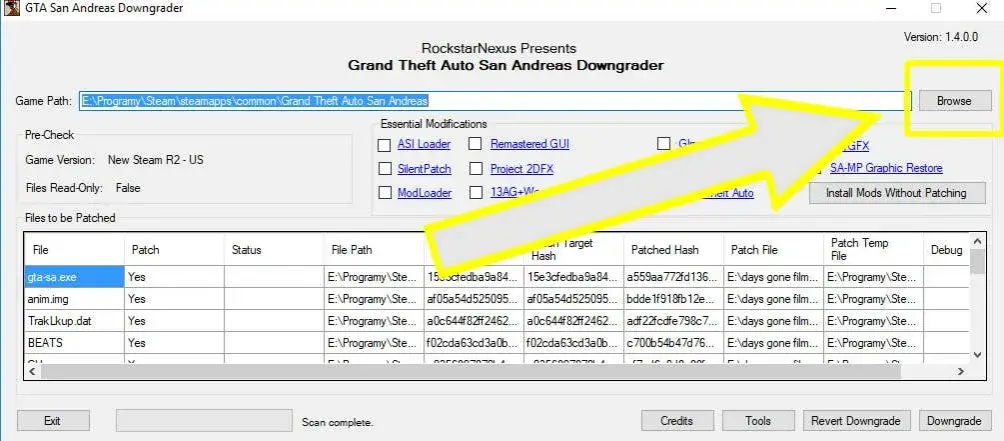Viewport: 1004px width, 441px height.
Task: Start the Downgrade button
Action: [954, 421]
